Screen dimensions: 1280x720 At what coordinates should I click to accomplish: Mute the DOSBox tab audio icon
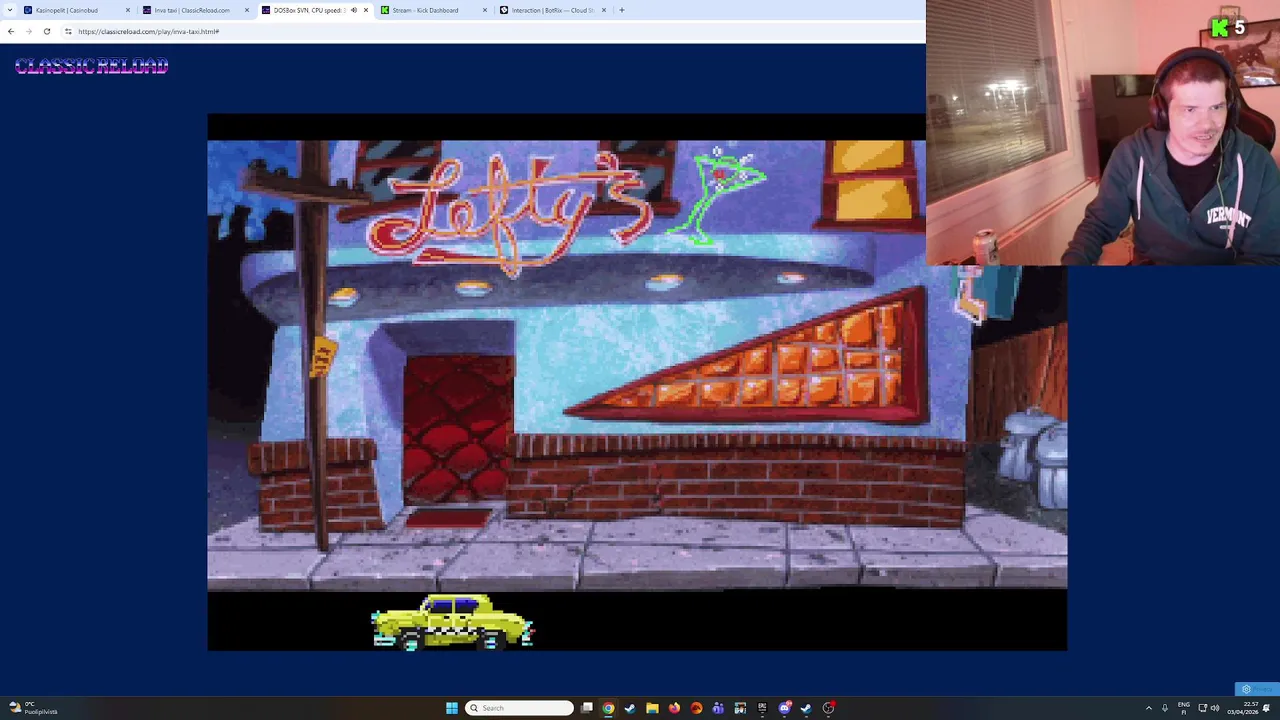tap(353, 10)
